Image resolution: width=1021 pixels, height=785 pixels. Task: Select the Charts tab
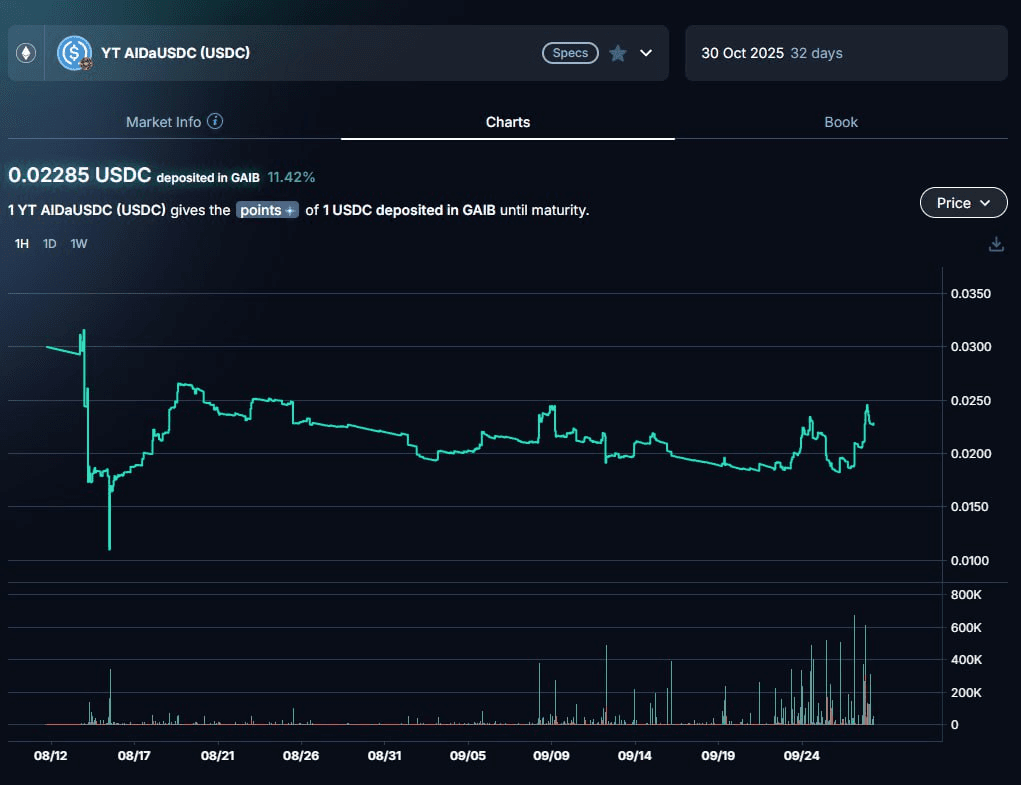click(508, 122)
